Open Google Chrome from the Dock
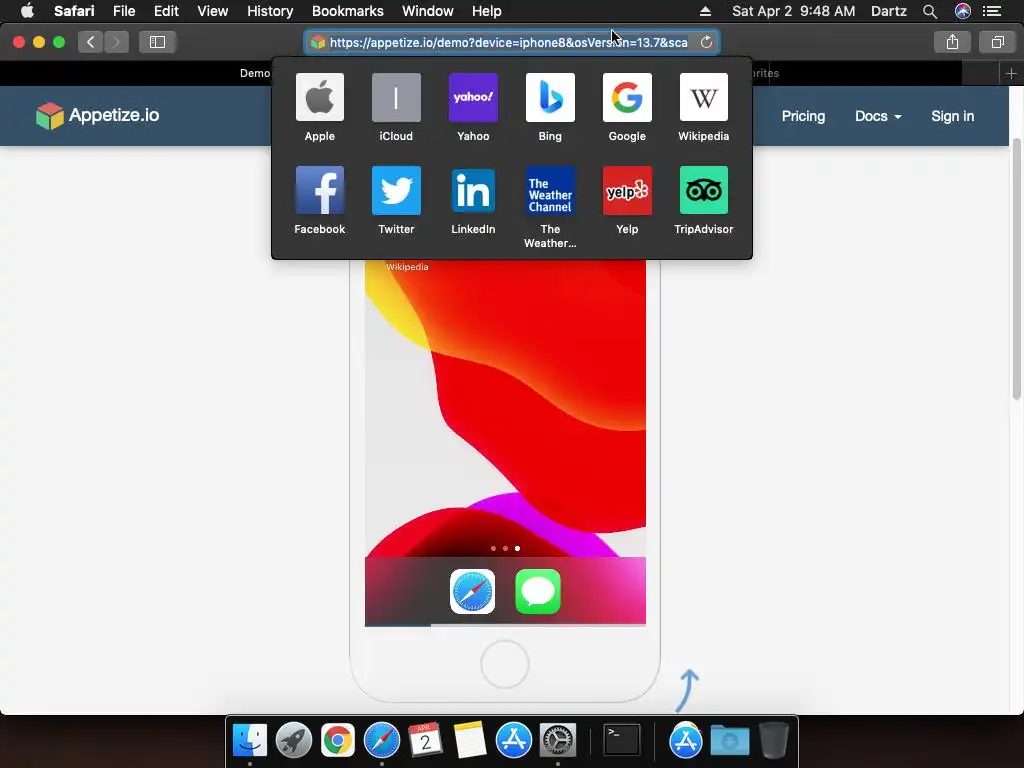 point(337,740)
